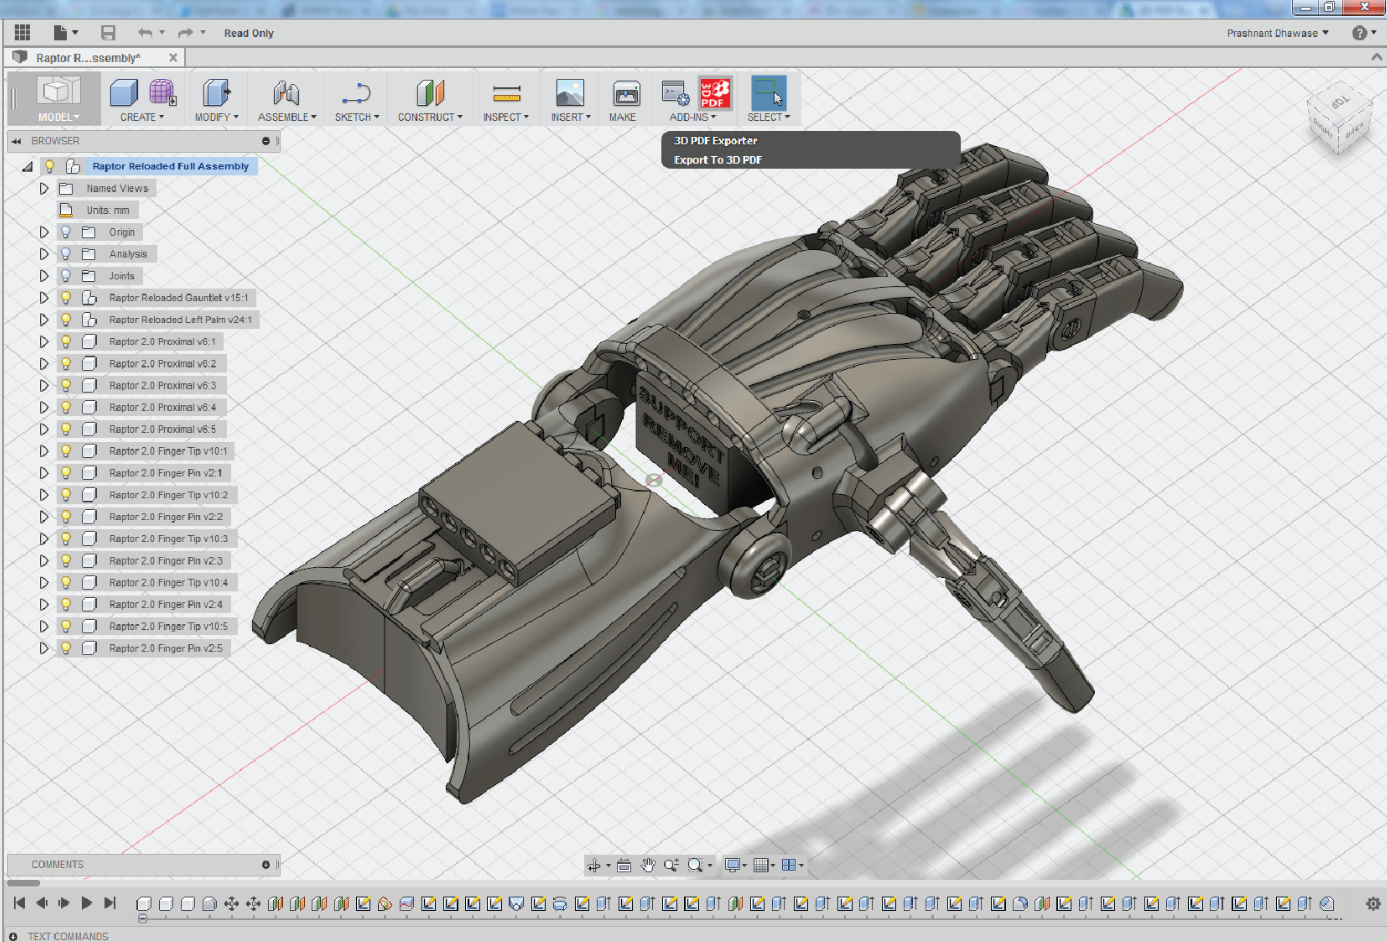Click the Add-Ins scripts icon
Image resolution: width=1387 pixels, height=942 pixels.
676,93
